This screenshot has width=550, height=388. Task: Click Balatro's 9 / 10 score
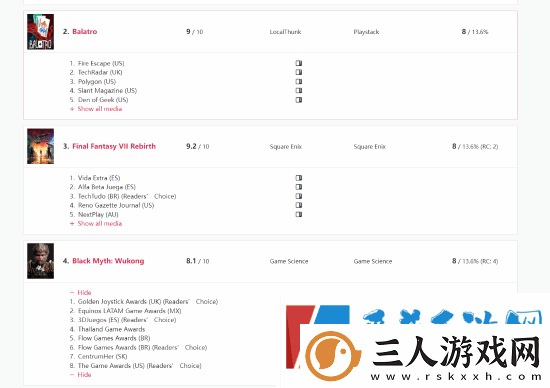(194, 32)
